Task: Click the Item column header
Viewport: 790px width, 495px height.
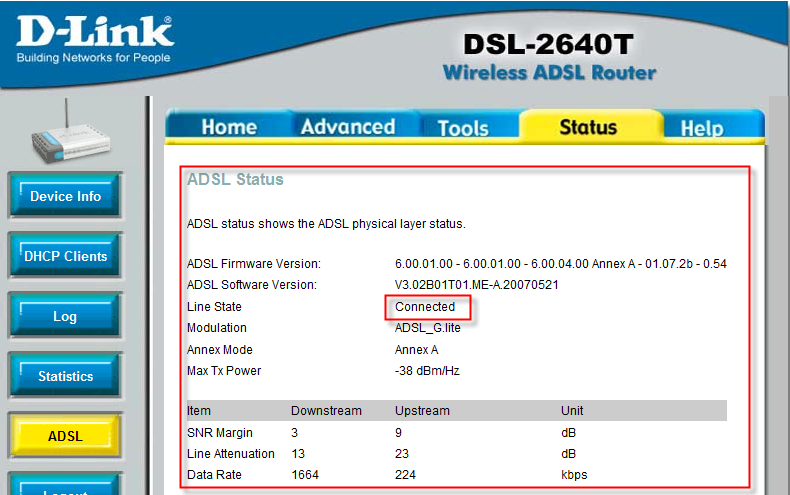Action: click(199, 411)
